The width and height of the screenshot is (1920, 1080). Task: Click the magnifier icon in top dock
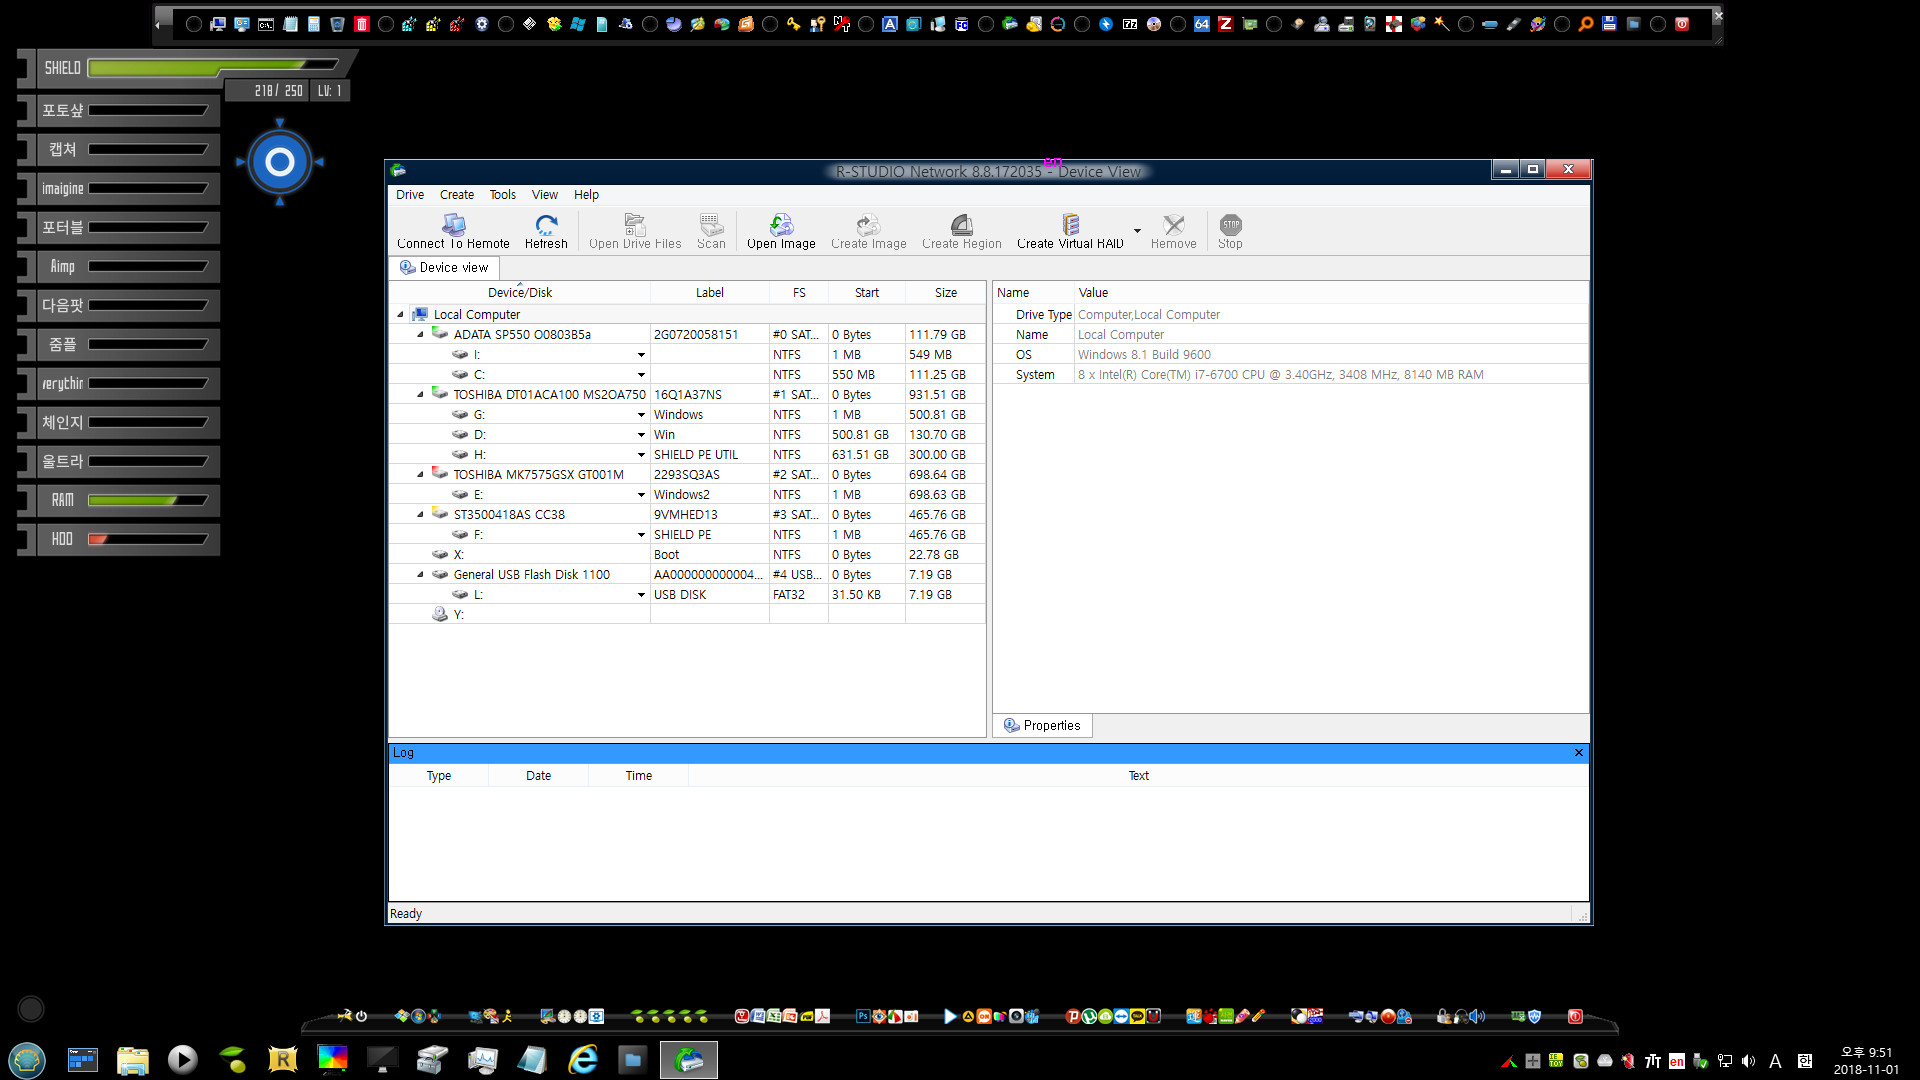pyautogui.click(x=1585, y=24)
